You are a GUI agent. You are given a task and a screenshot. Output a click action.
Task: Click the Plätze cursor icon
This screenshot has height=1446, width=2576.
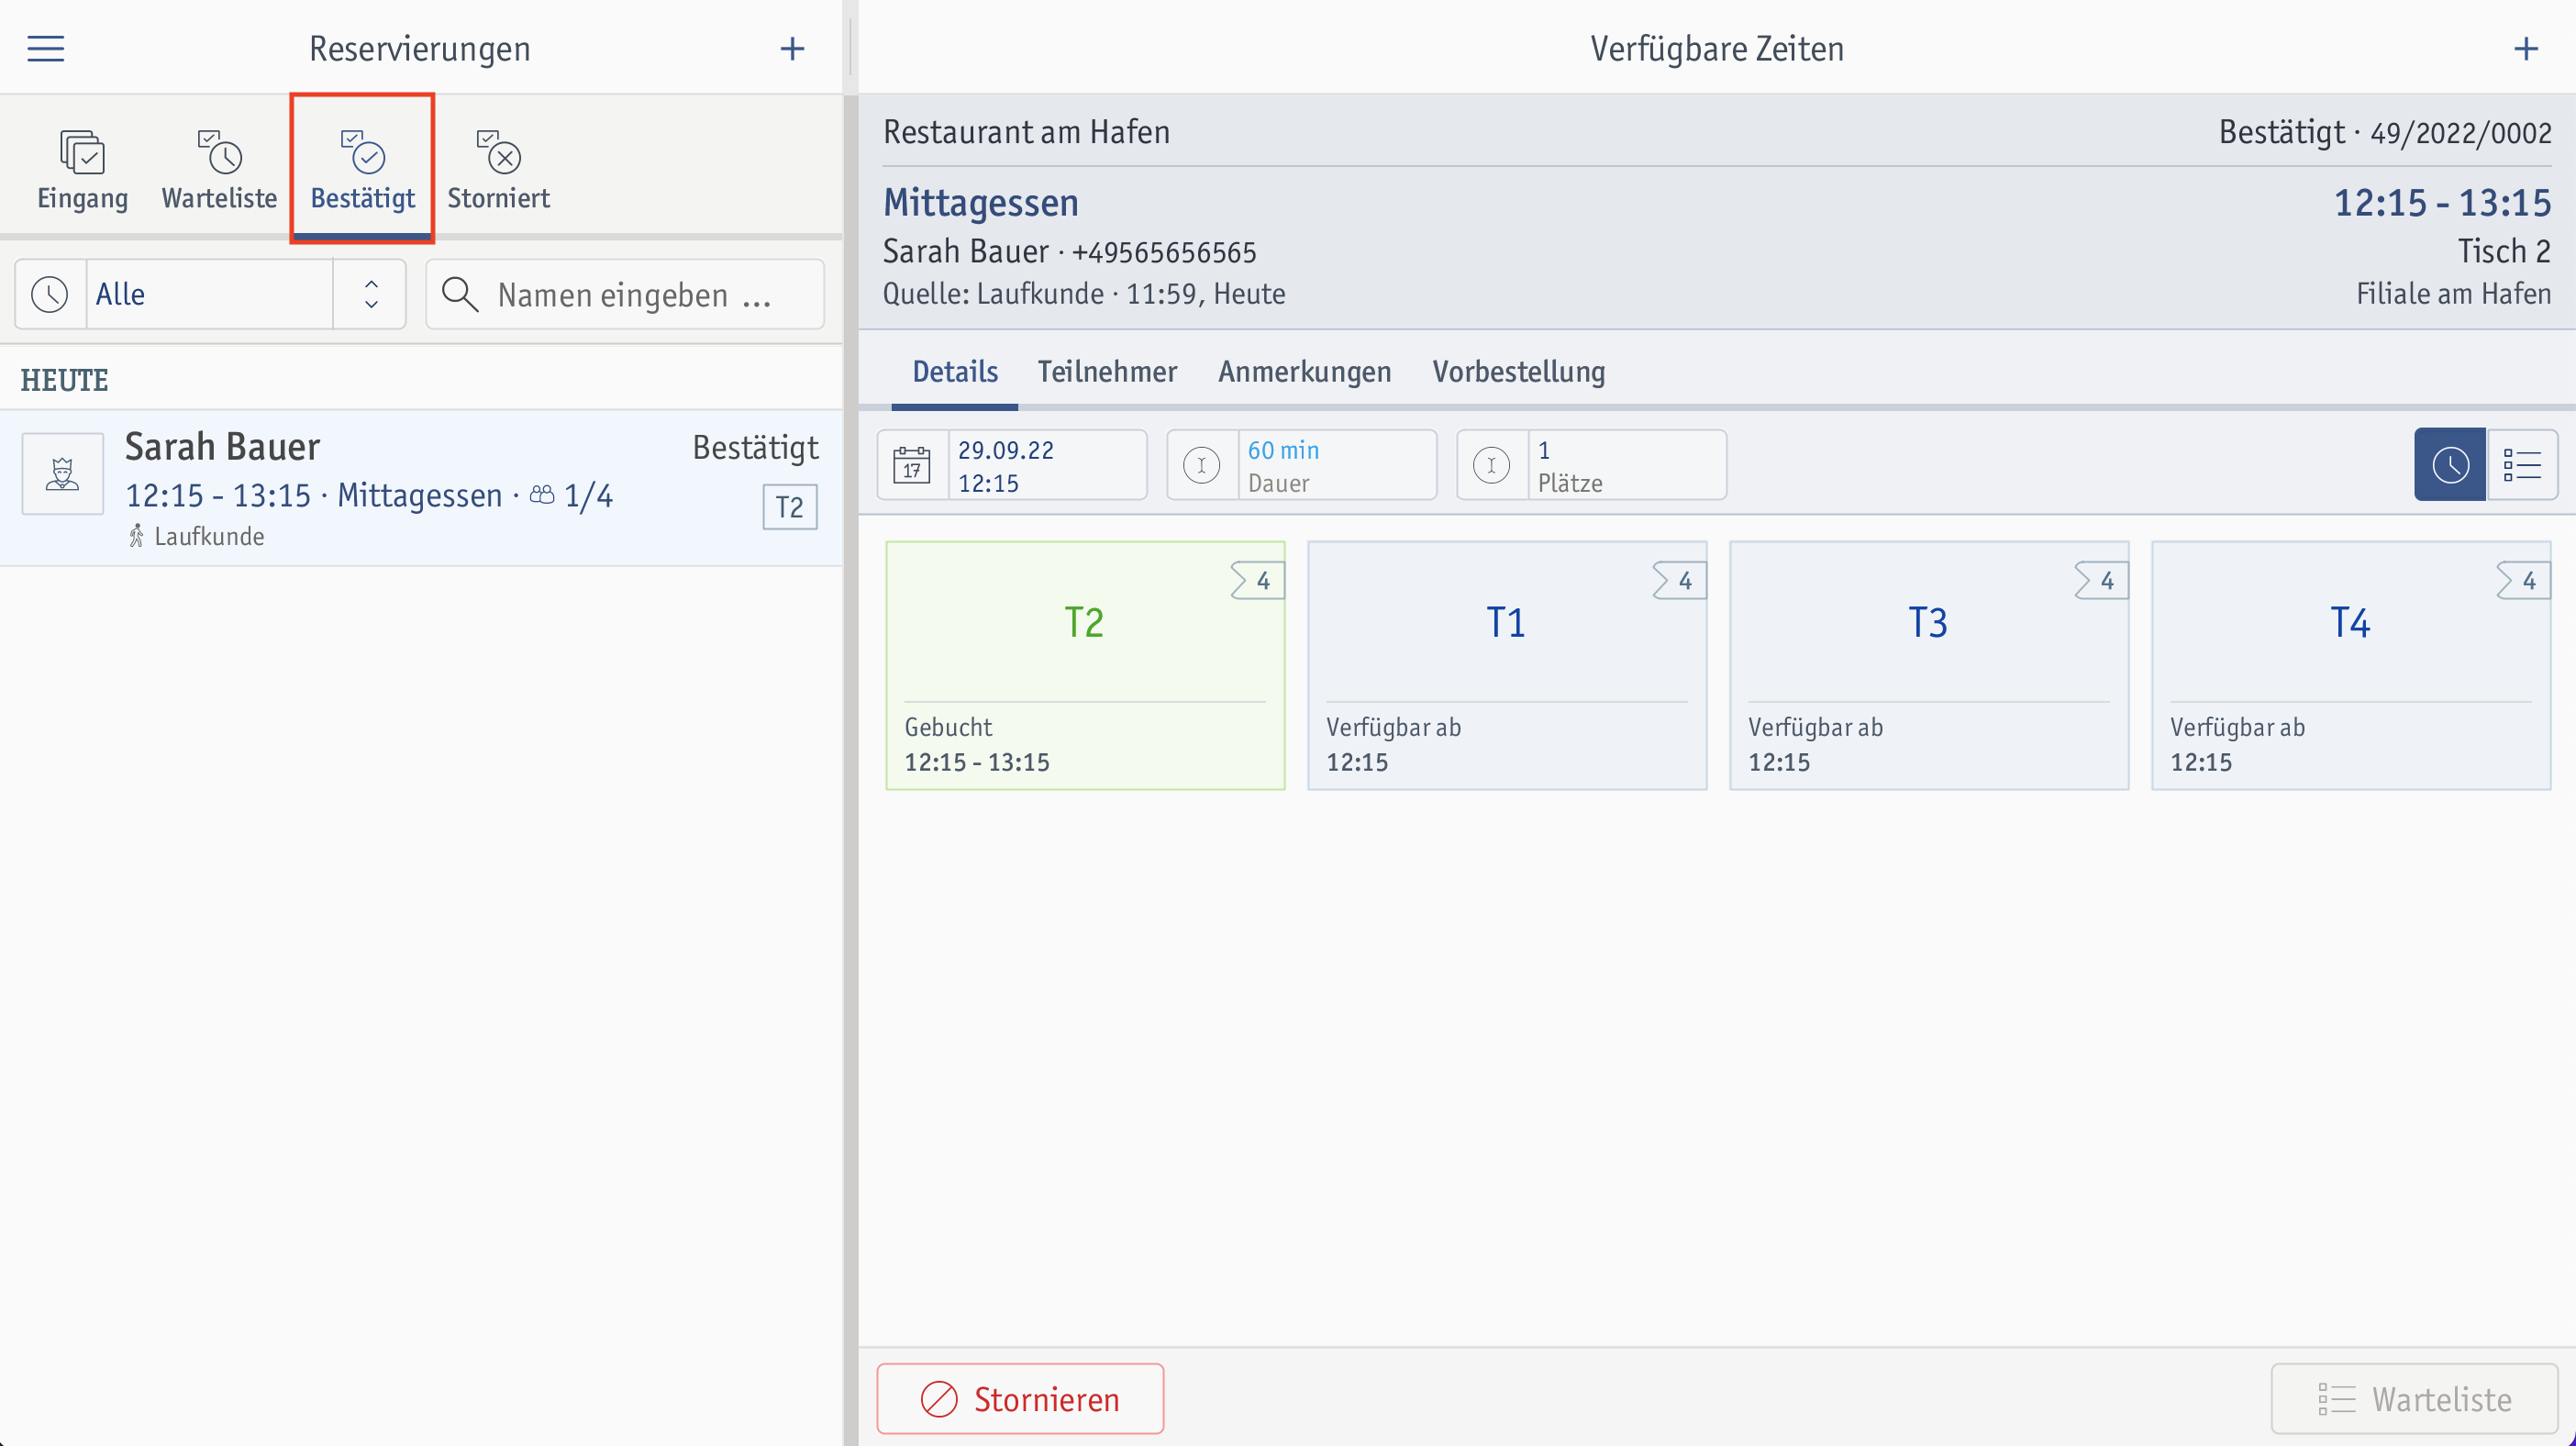pos(1492,465)
